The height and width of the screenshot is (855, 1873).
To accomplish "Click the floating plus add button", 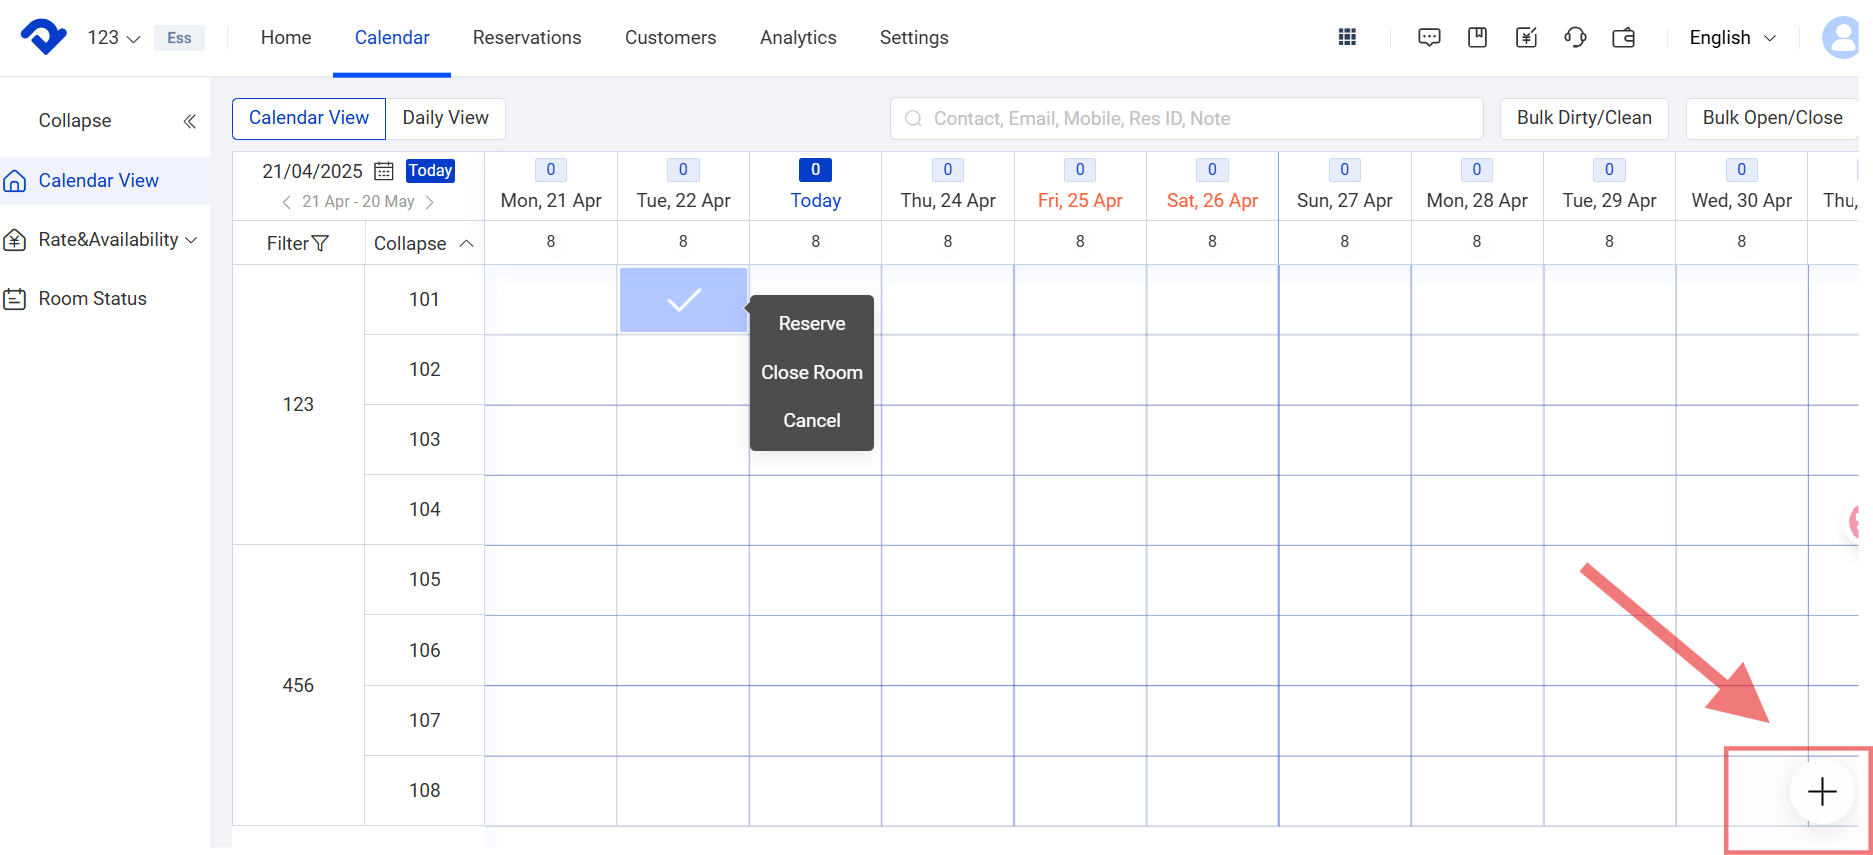I will click(1821, 792).
